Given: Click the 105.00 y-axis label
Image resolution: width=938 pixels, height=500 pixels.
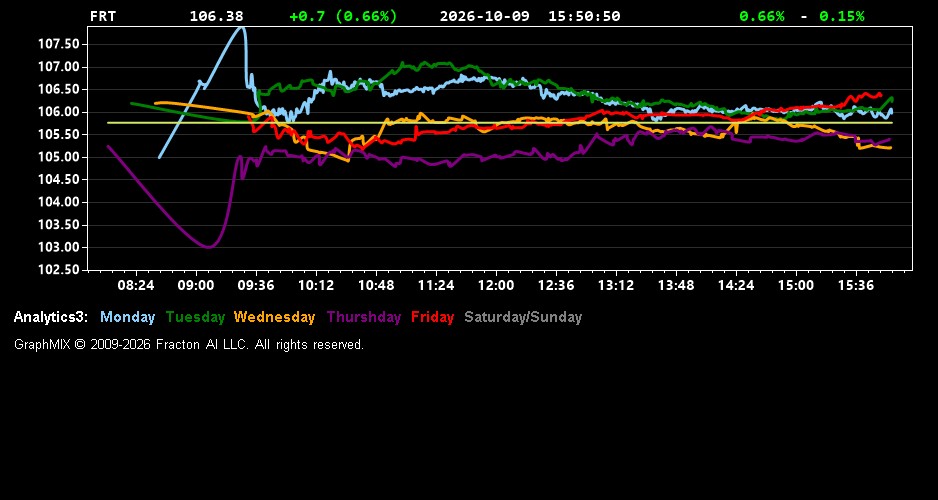Looking at the screenshot, I should click(x=59, y=157).
